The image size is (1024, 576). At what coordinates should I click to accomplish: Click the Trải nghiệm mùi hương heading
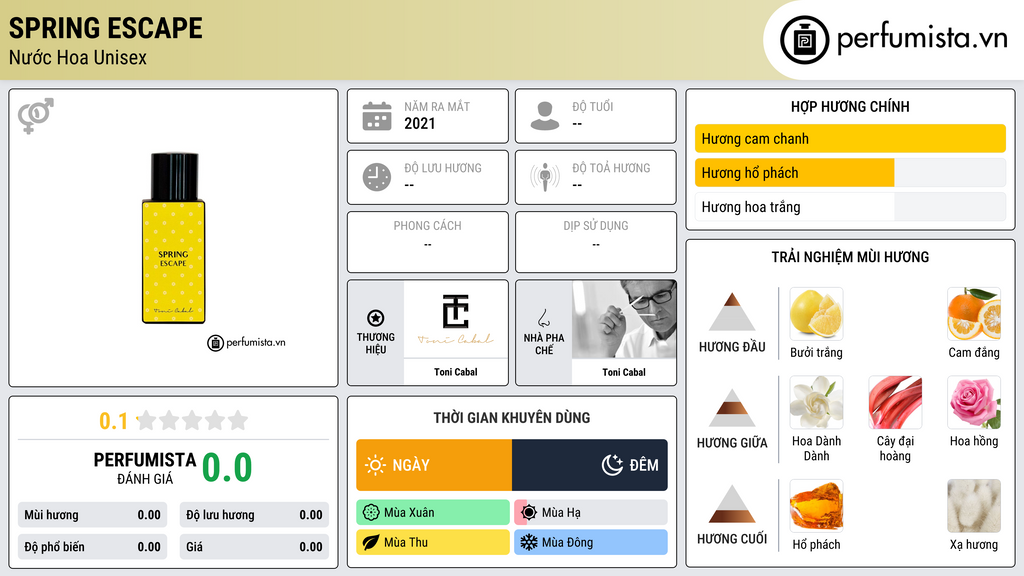pos(850,257)
